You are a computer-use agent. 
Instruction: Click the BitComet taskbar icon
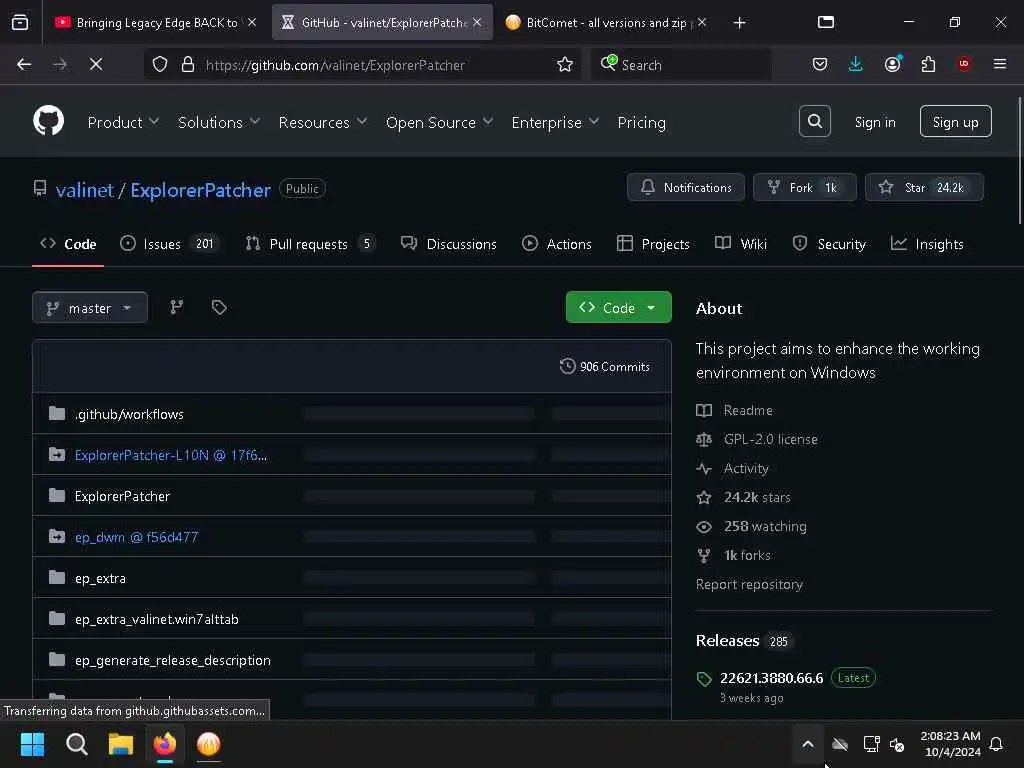[208, 744]
